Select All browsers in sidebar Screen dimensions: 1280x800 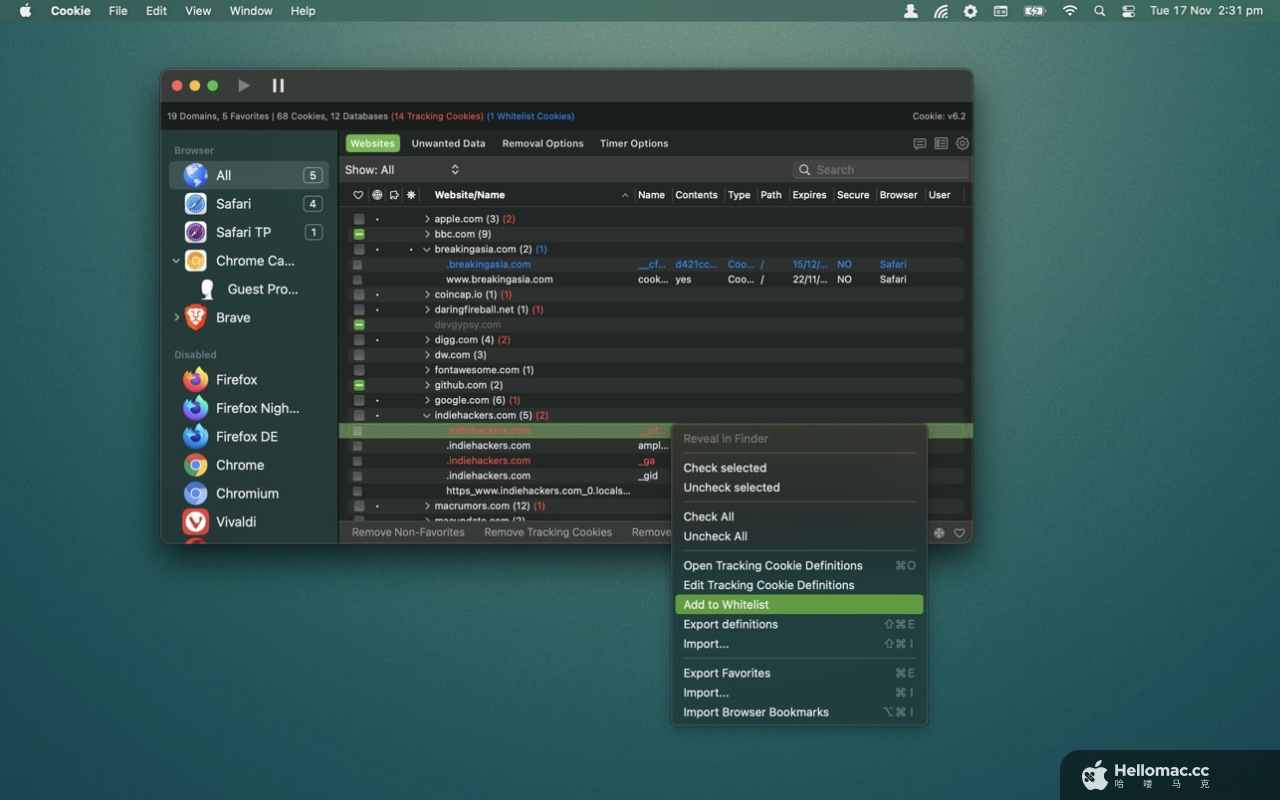coord(249,175)
